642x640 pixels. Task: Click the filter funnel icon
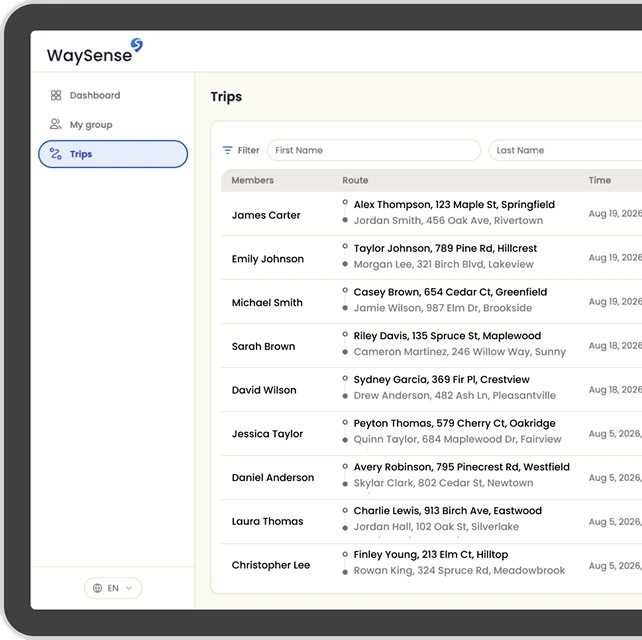[227, 150]
